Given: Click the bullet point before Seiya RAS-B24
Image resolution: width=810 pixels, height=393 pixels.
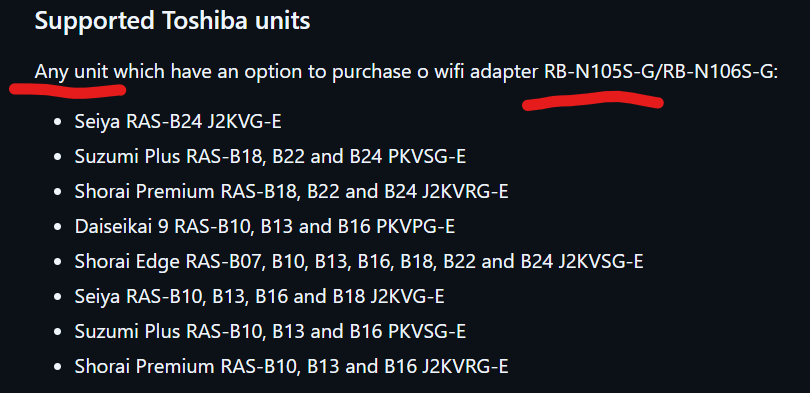Looking at the screenshot, I should pyautogui.click(x=58, y=122).
